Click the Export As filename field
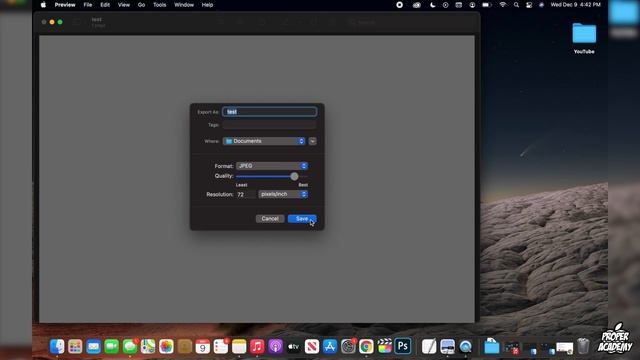640x360 pixels. [269, 111]
